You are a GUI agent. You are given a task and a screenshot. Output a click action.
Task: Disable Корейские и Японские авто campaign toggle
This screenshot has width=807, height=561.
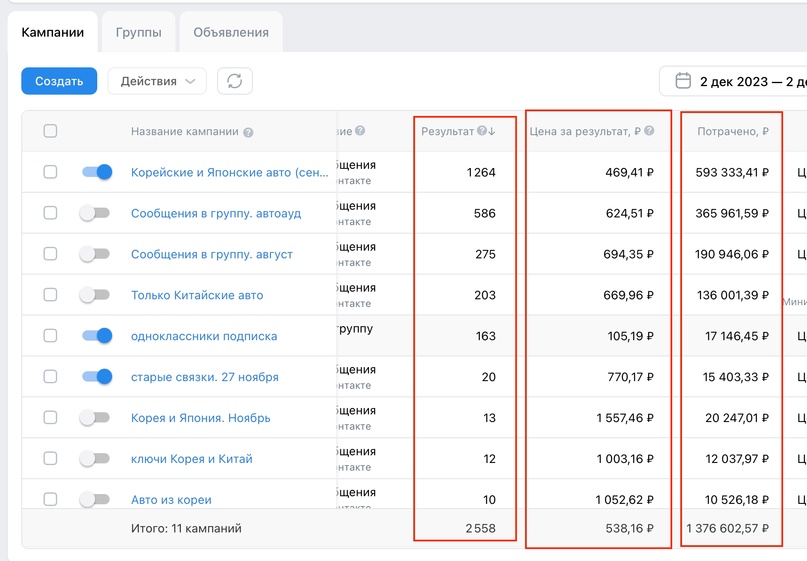97,172
